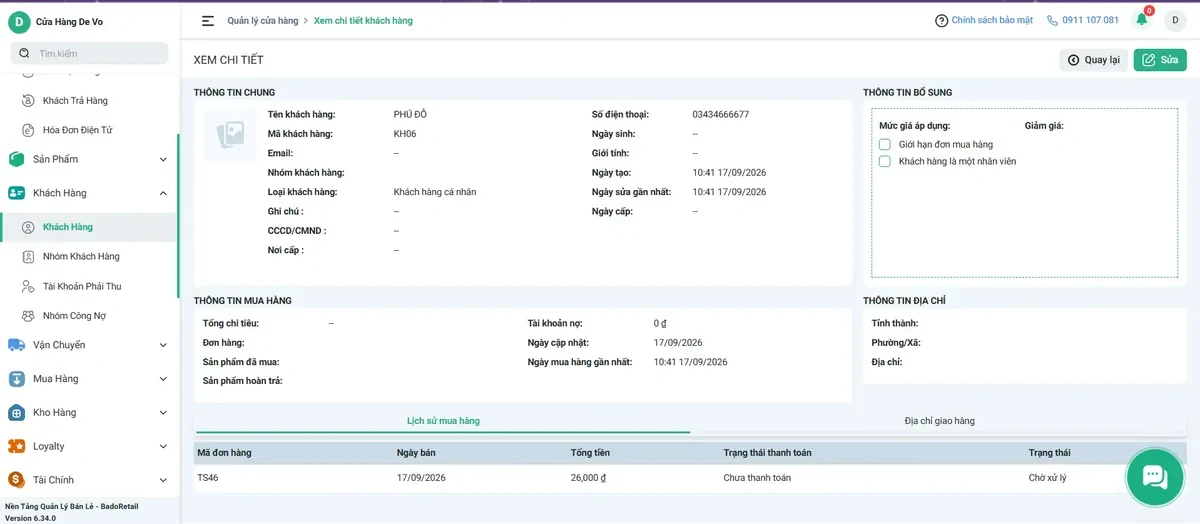Click customer name PHÚ ĐÔ value

pos(410,114)
